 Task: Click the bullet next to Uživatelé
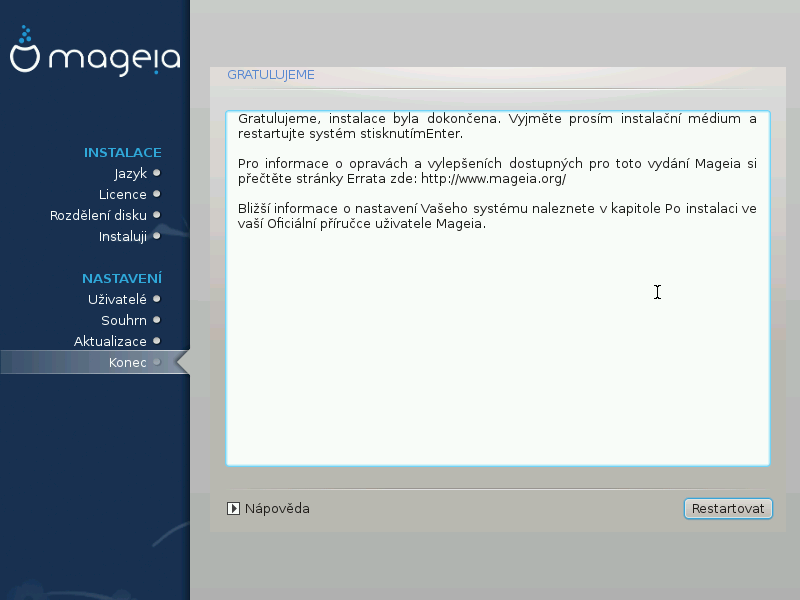coord(157,299)
